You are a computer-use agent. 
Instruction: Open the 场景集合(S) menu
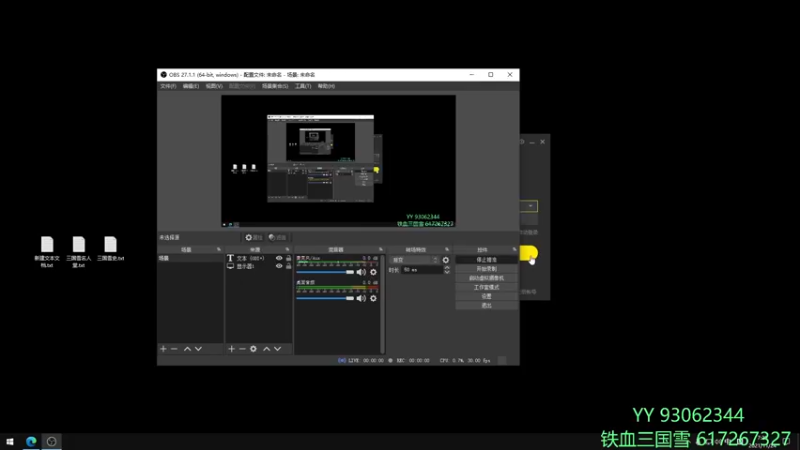(275, 86)
